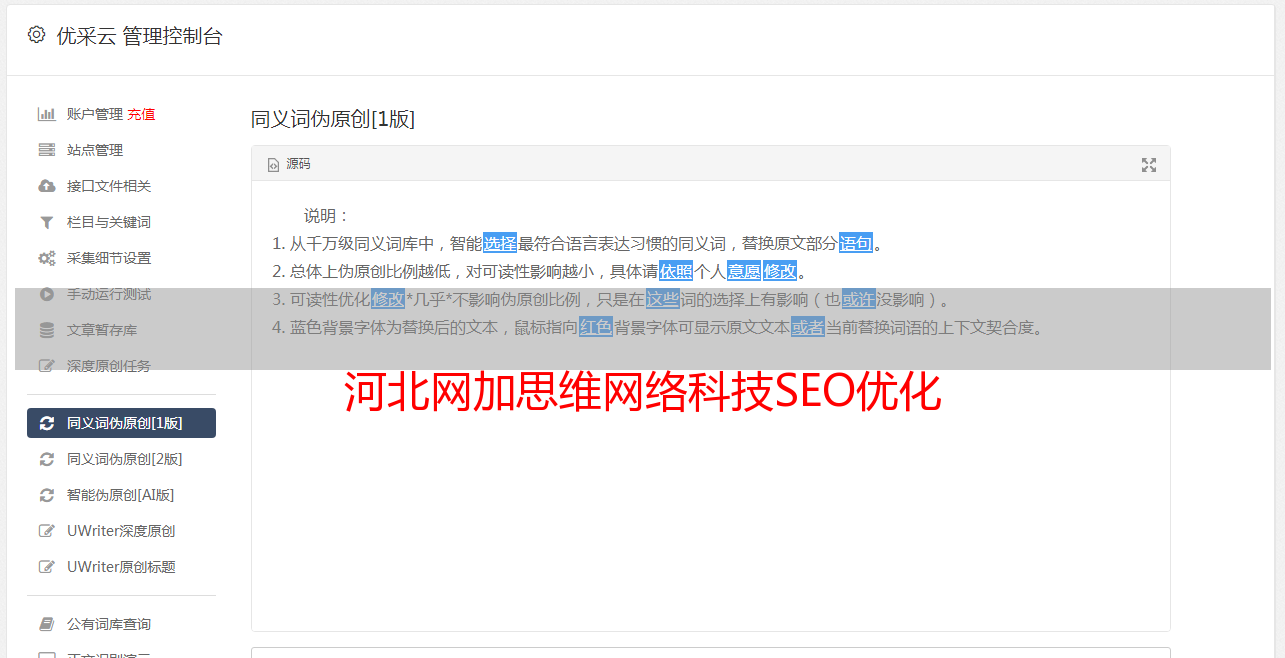Click highlighted word 依照 in line two
The height and width of the screenshot is (658, 1285).
click(x=676, y=271)
